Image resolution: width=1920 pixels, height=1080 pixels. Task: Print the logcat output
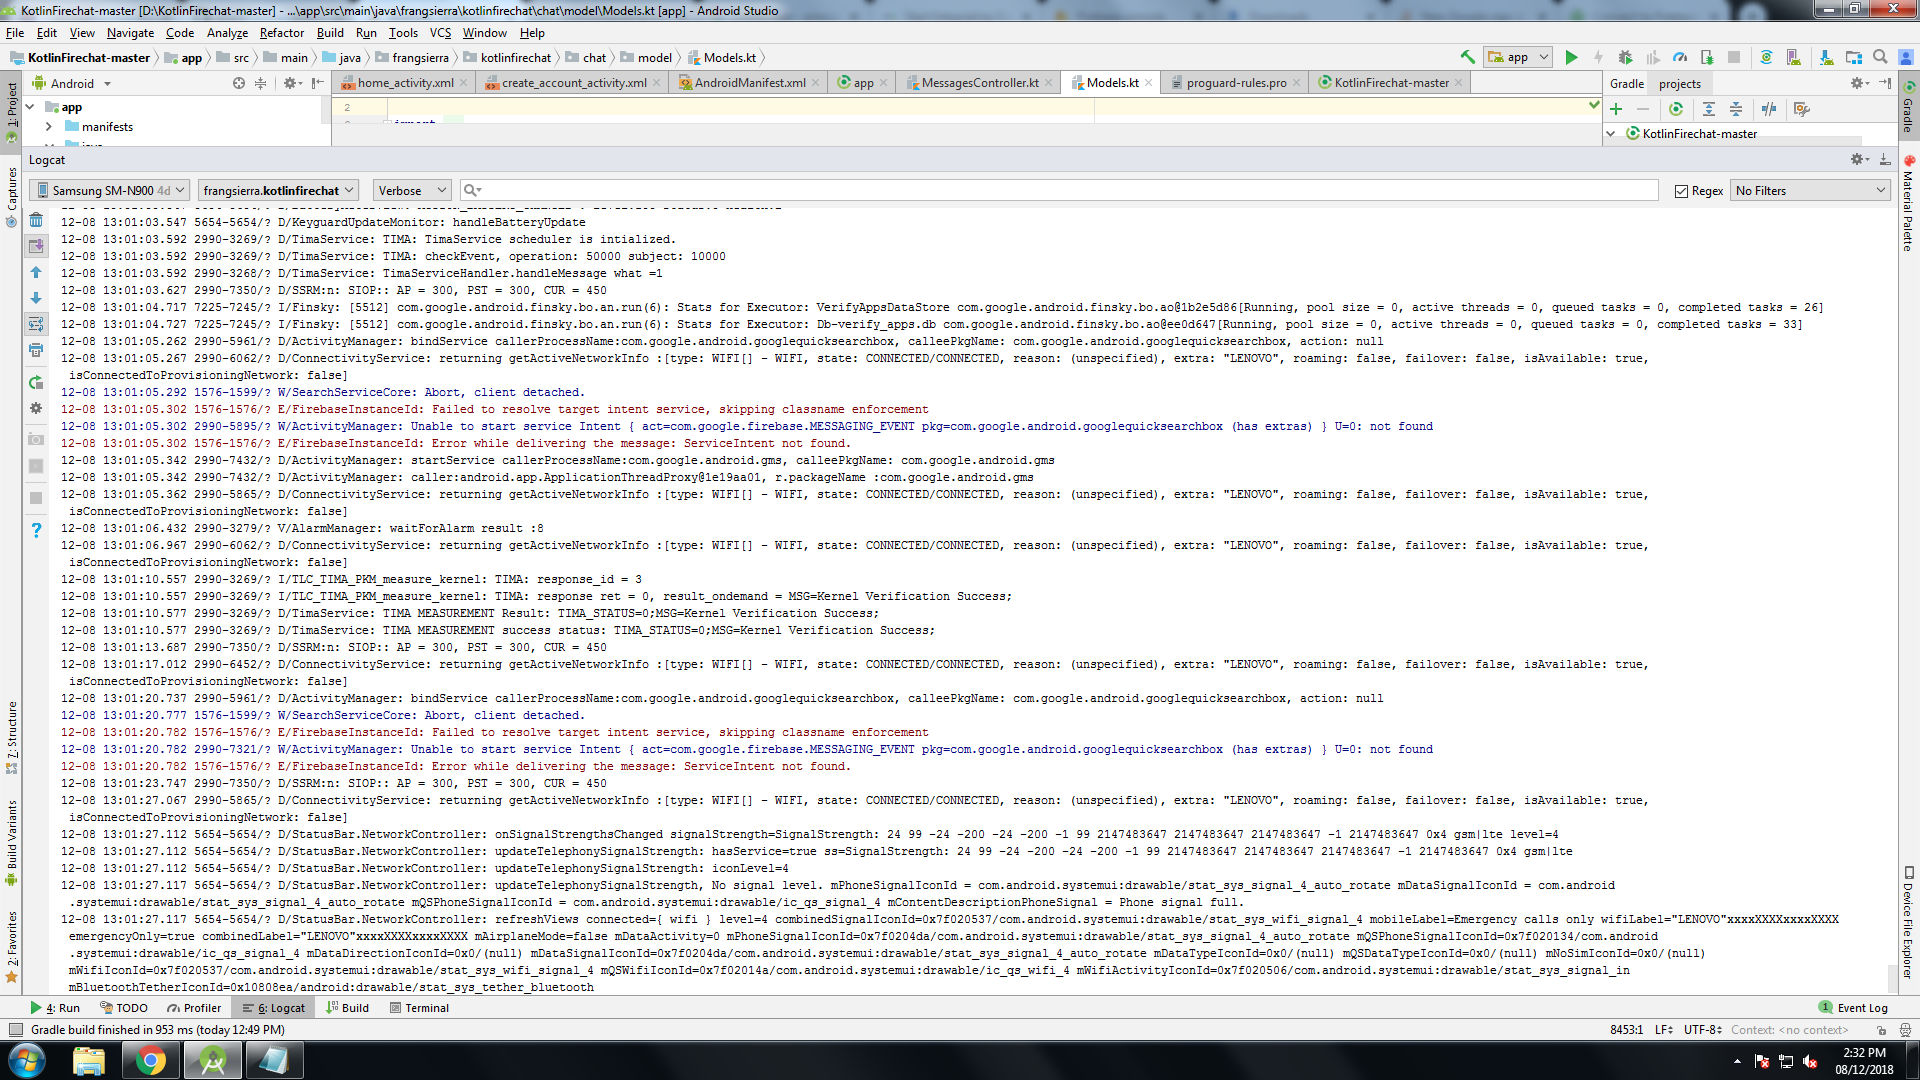(36, 350)
